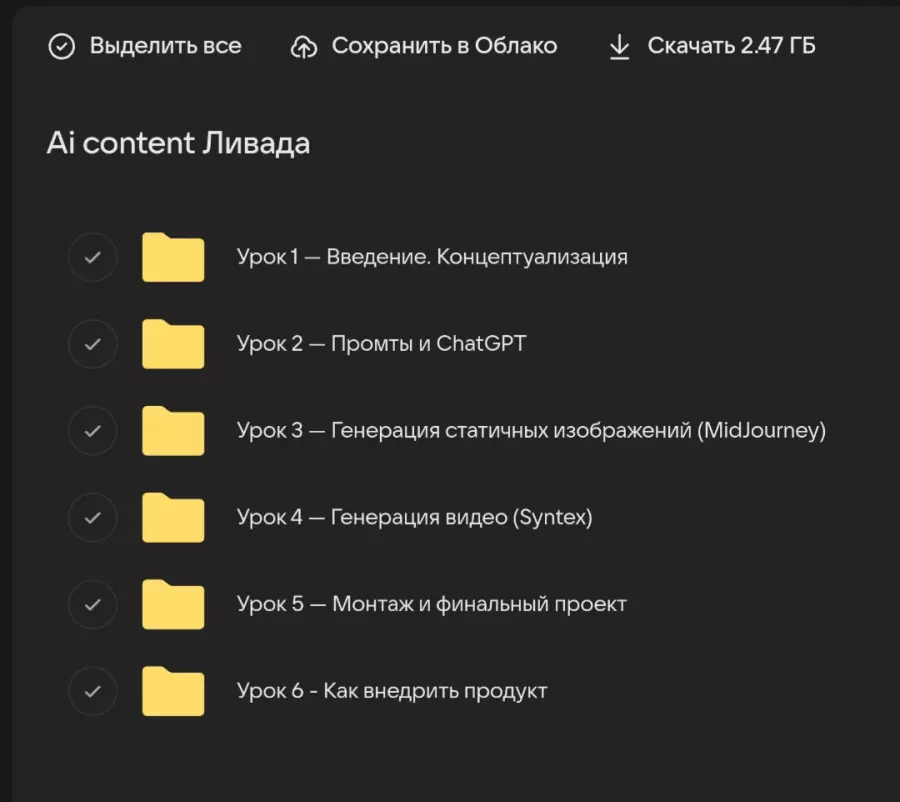Viewport: 900px width, 802px height.
Task: Open the folder icon for Урок 6
Action: pyautogui.click(x=172, y=691)
